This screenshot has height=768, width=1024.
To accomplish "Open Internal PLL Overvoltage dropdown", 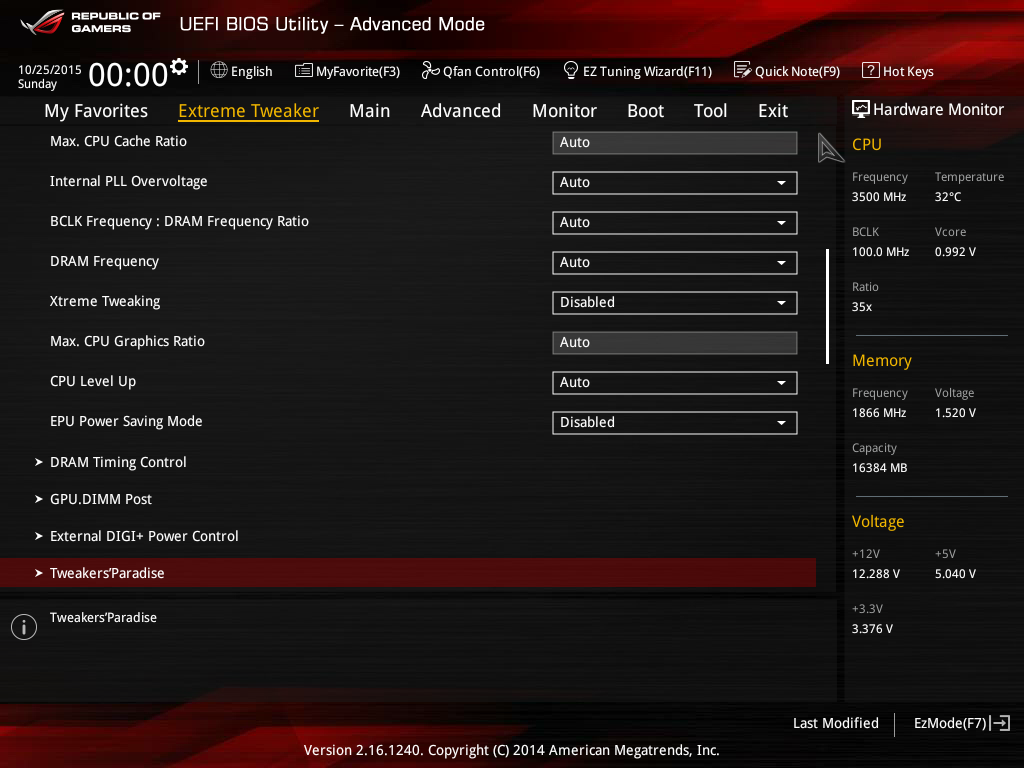I will [674, 183].
